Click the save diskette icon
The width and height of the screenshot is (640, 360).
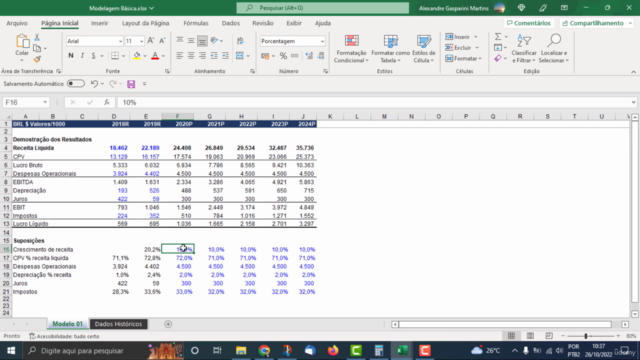point(131,84)
